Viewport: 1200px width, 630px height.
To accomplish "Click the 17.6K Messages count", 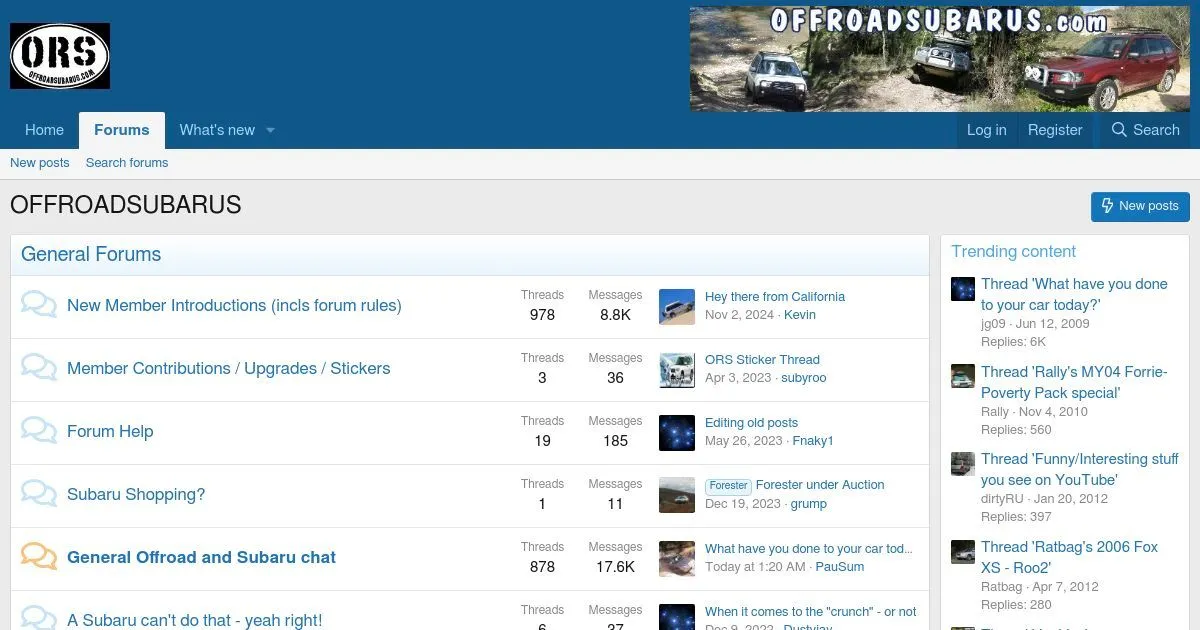I will click(x=615, y=567).
